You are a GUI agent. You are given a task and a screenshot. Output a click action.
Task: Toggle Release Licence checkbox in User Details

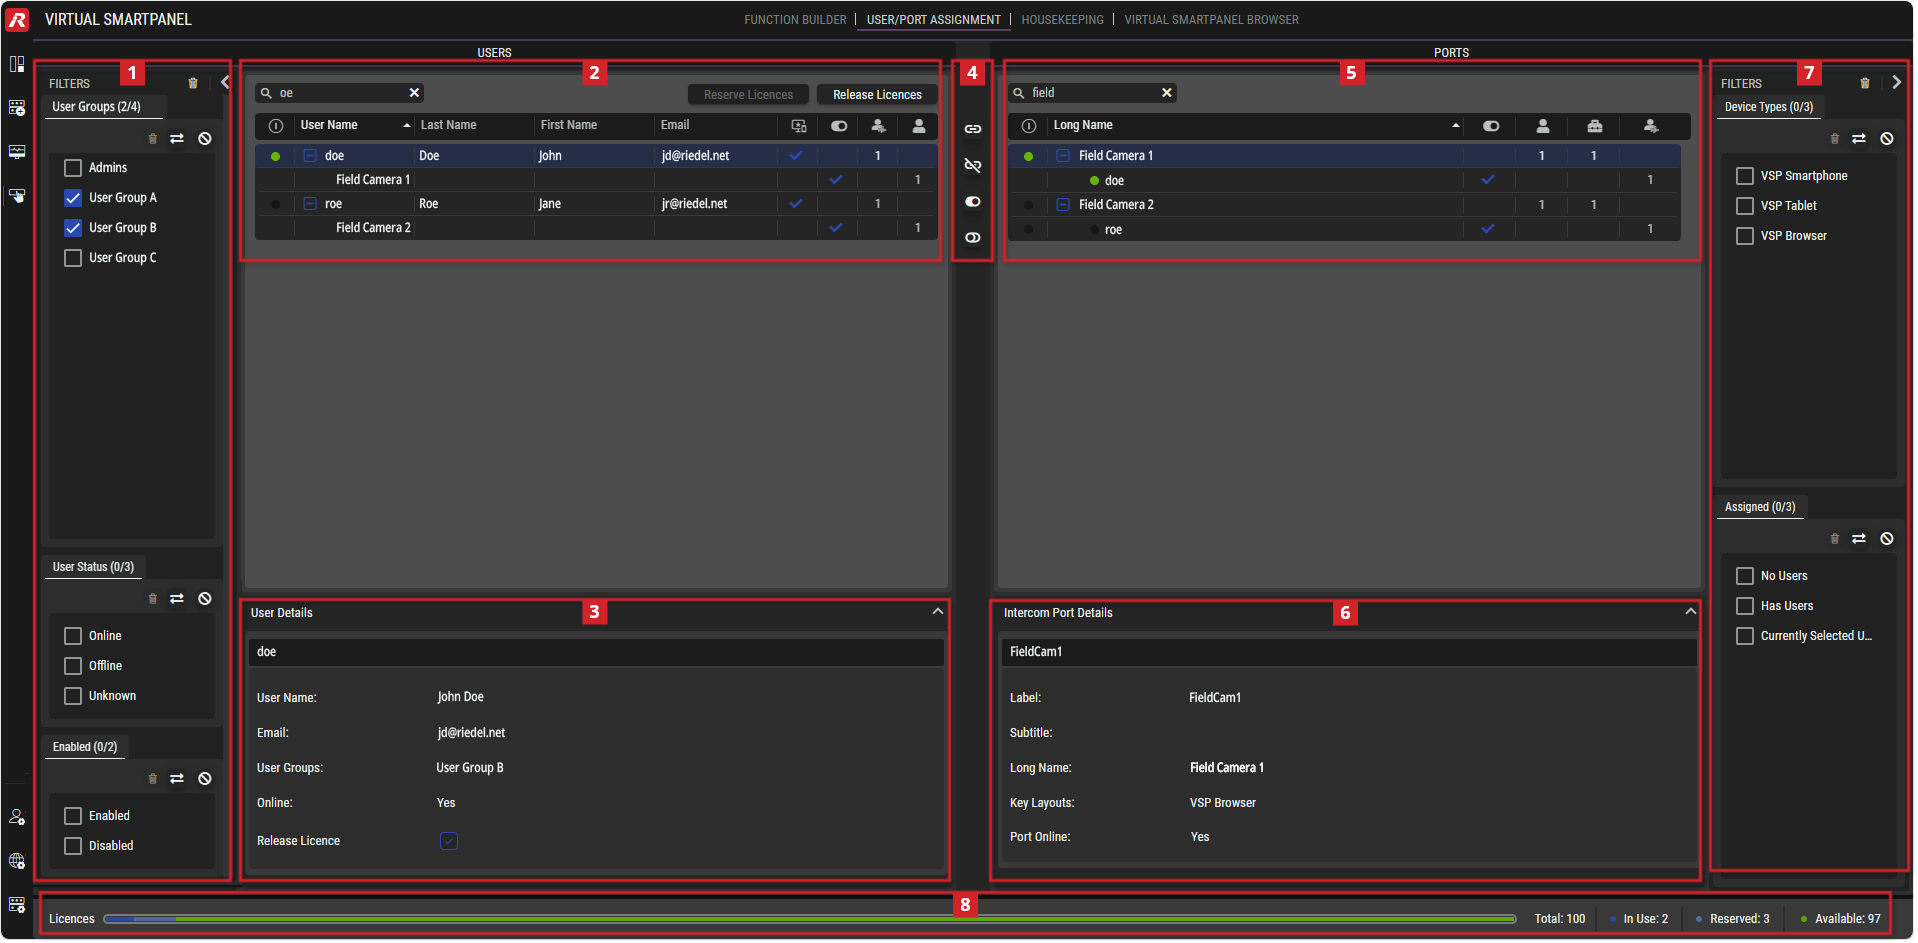tap(449, 841)
